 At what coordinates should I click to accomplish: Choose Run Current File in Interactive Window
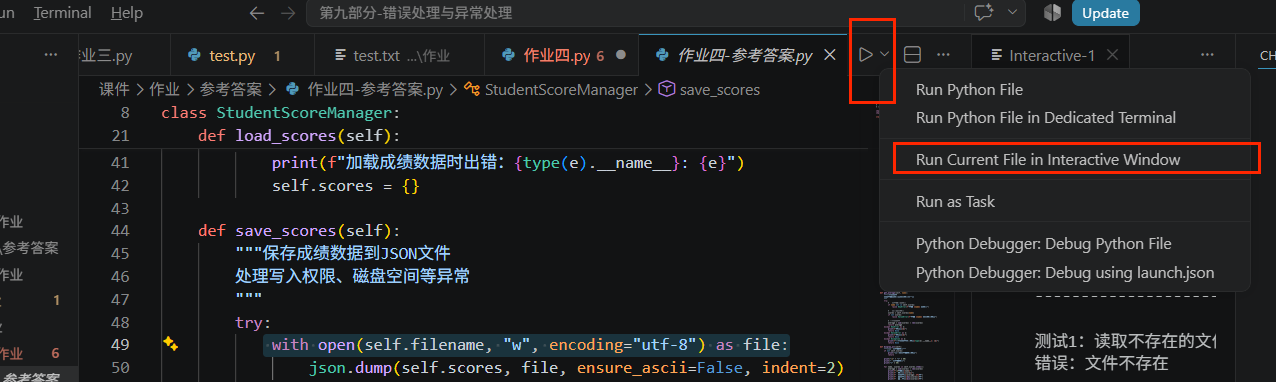pos(1048,159)
